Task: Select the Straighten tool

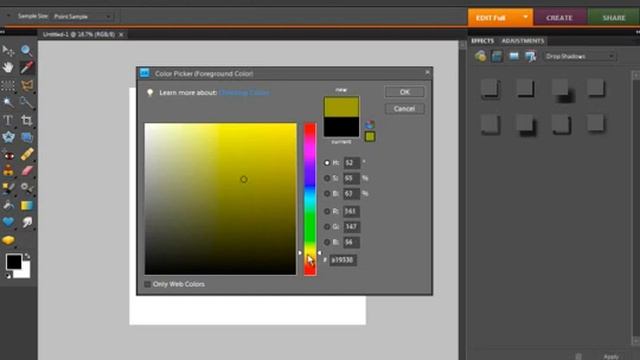Action: point(27,137)
